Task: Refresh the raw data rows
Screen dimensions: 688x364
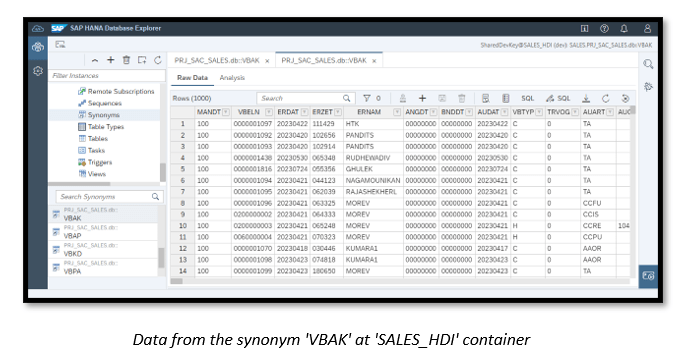Action: [x=606, y=98]
